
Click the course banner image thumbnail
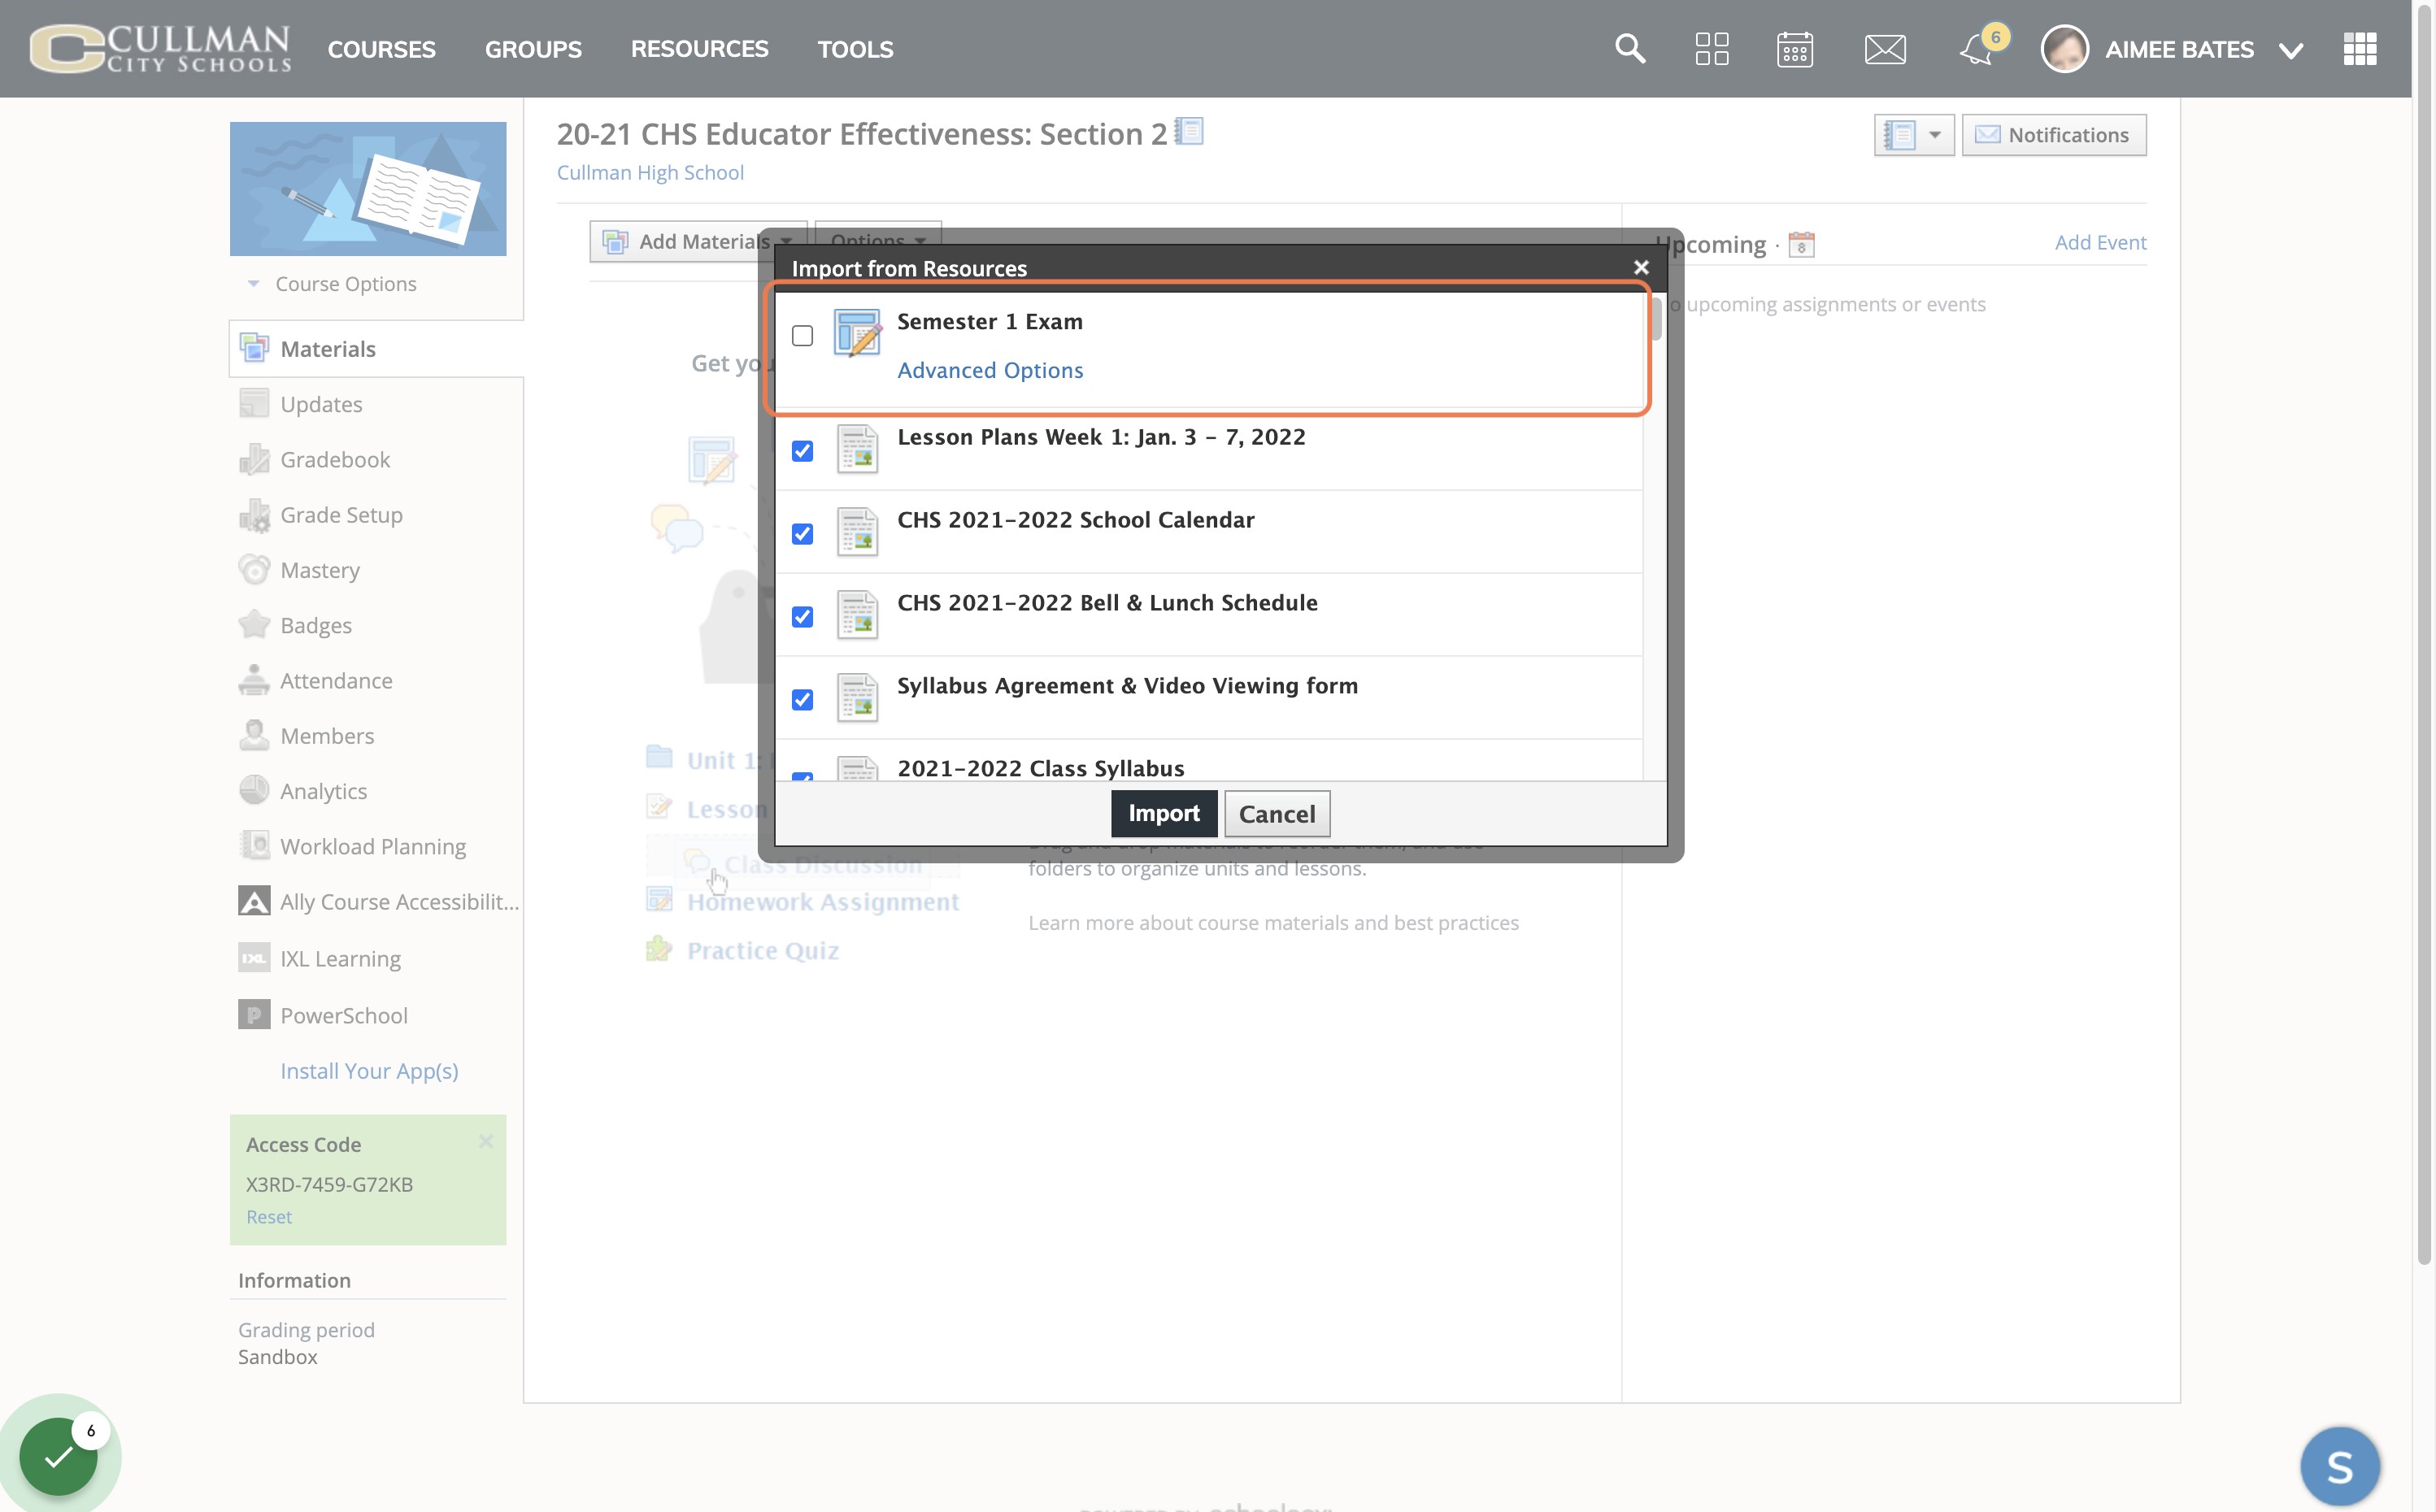(368, 188)
